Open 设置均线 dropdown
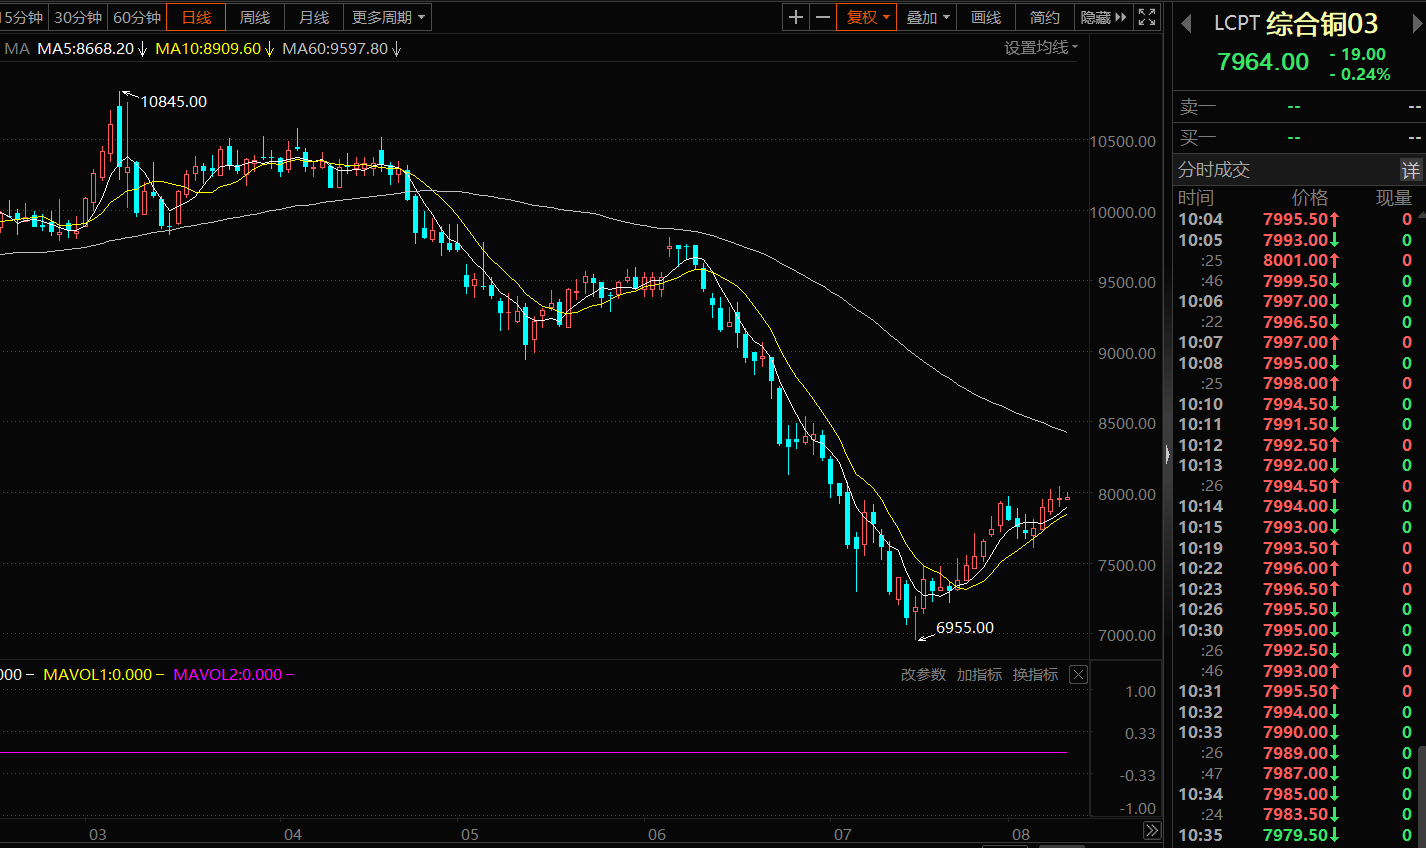 (x=1041, y=48)
